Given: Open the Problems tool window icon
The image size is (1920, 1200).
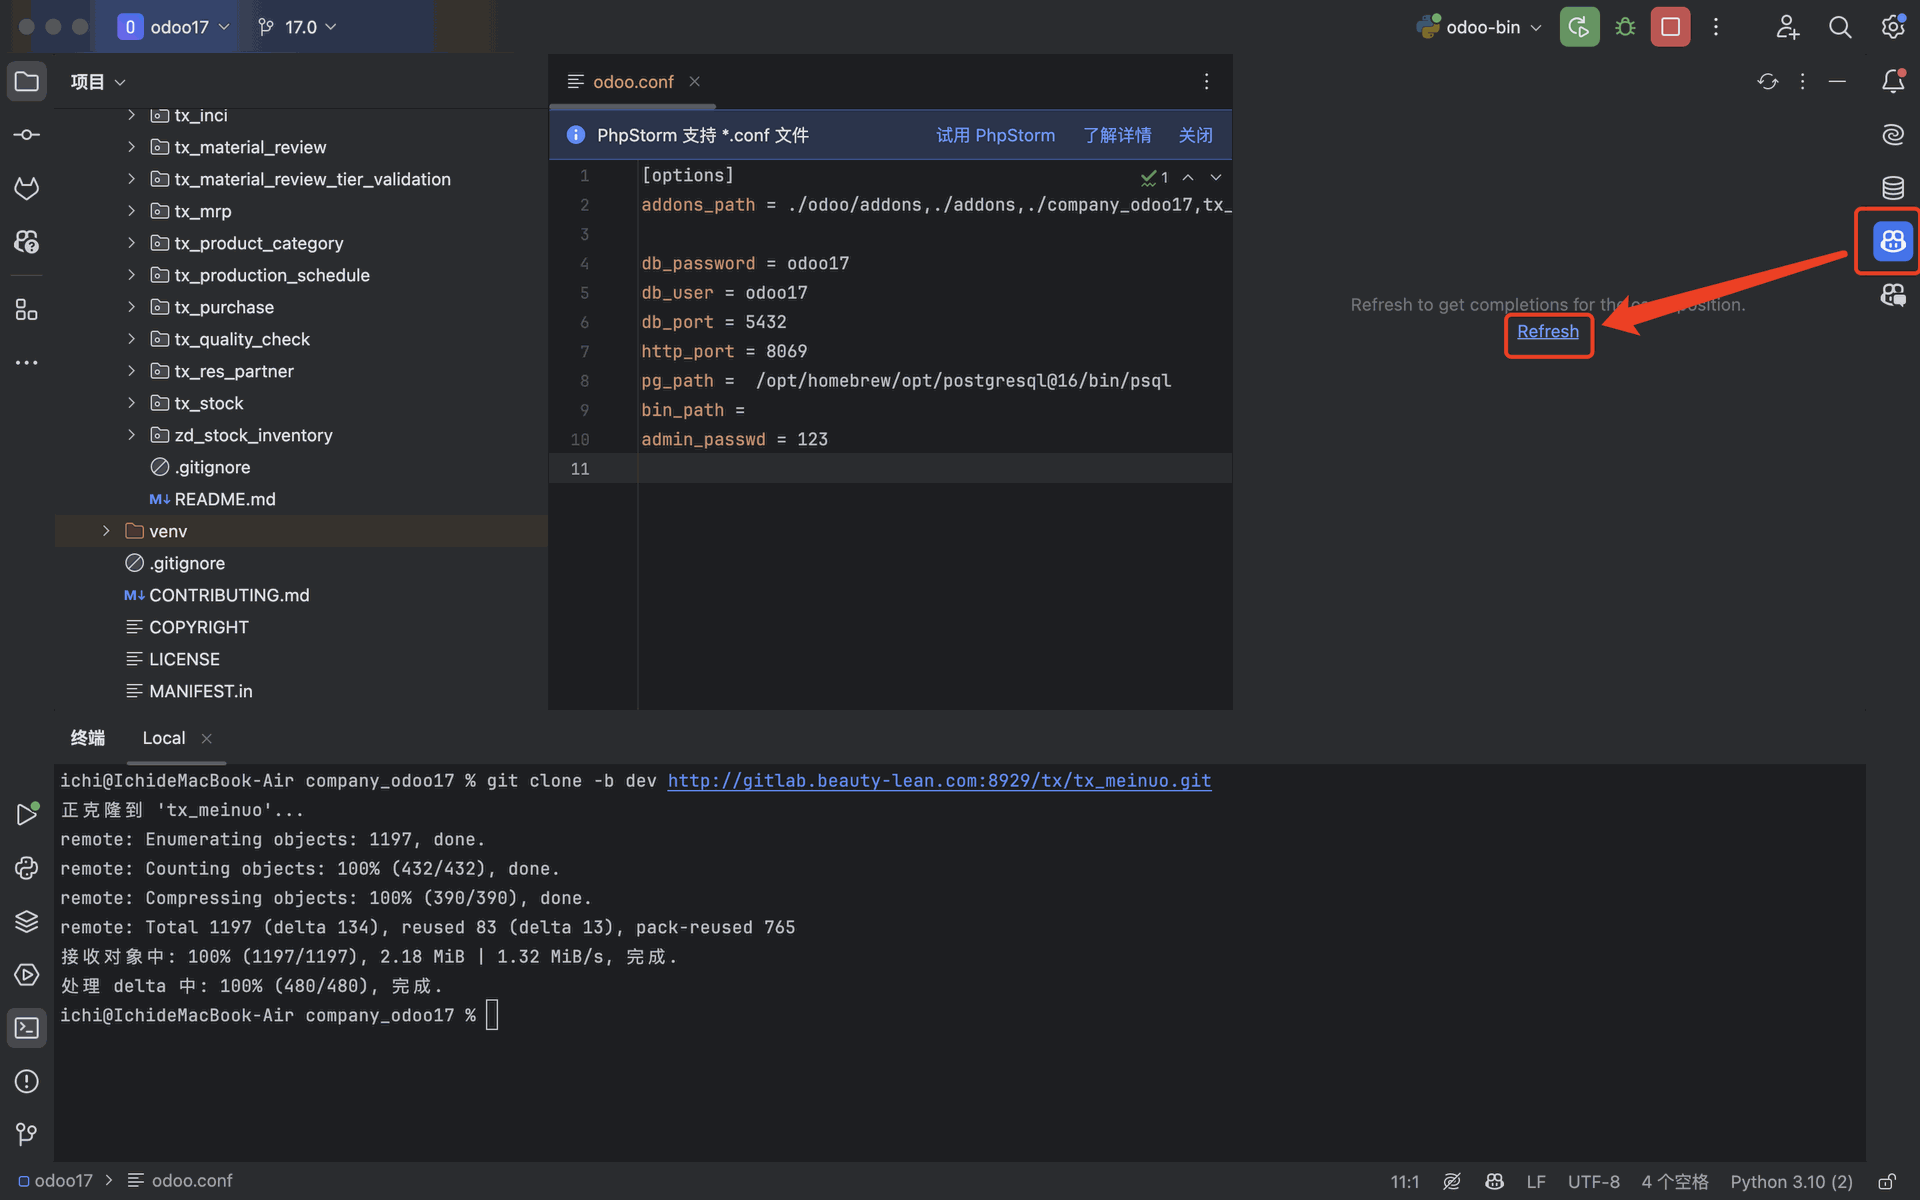Looking at the screenshot, I should coord(27,1081).
